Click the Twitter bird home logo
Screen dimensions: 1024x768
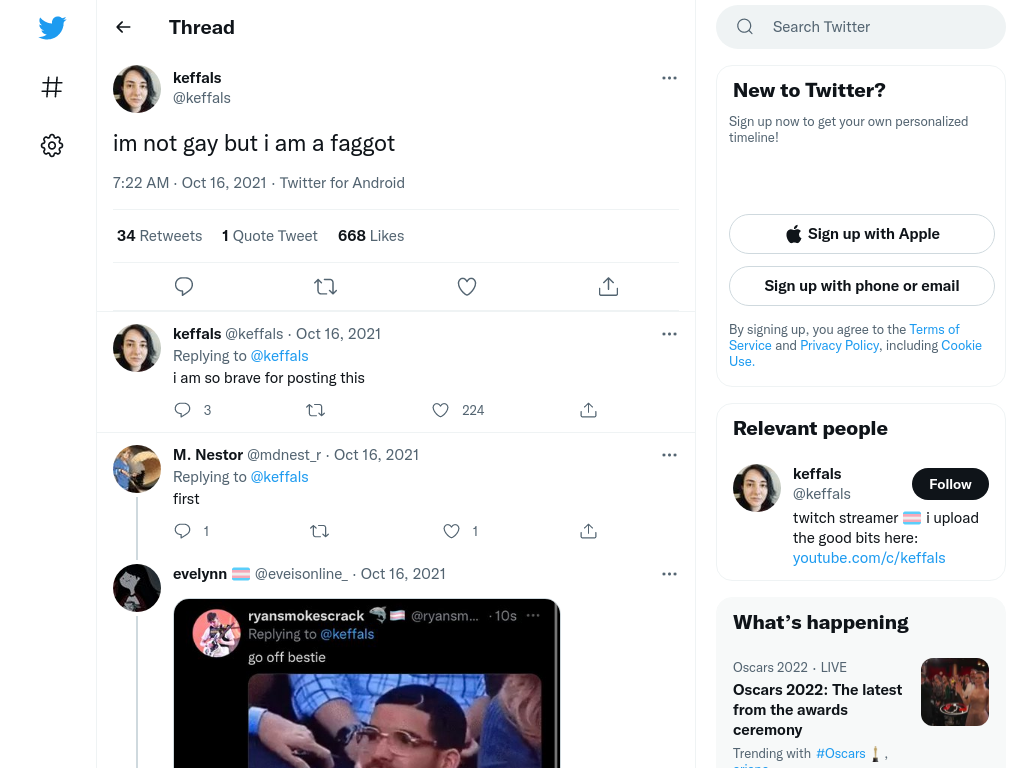coord(52,28)
